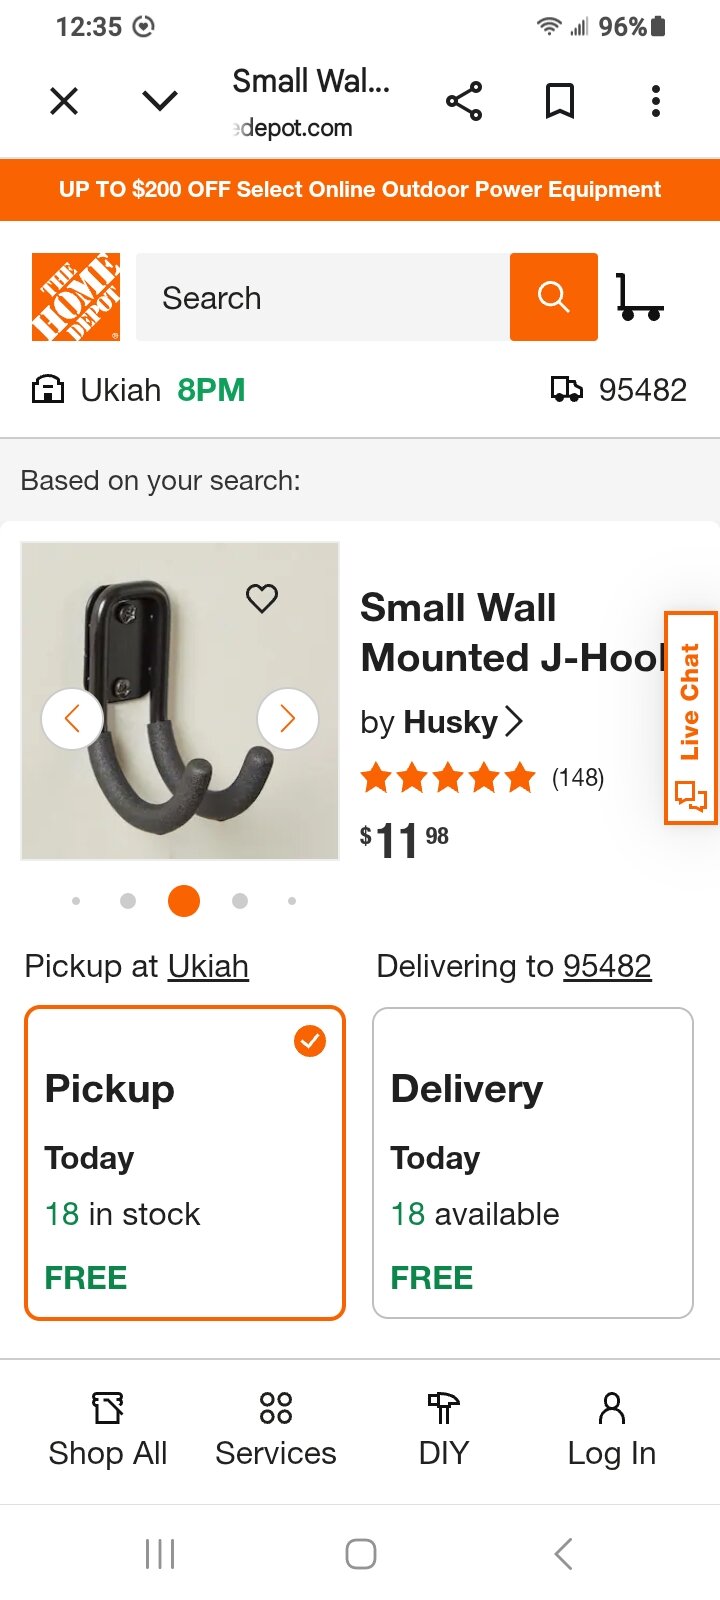Open Live Chat side tab

coord(691,718)
